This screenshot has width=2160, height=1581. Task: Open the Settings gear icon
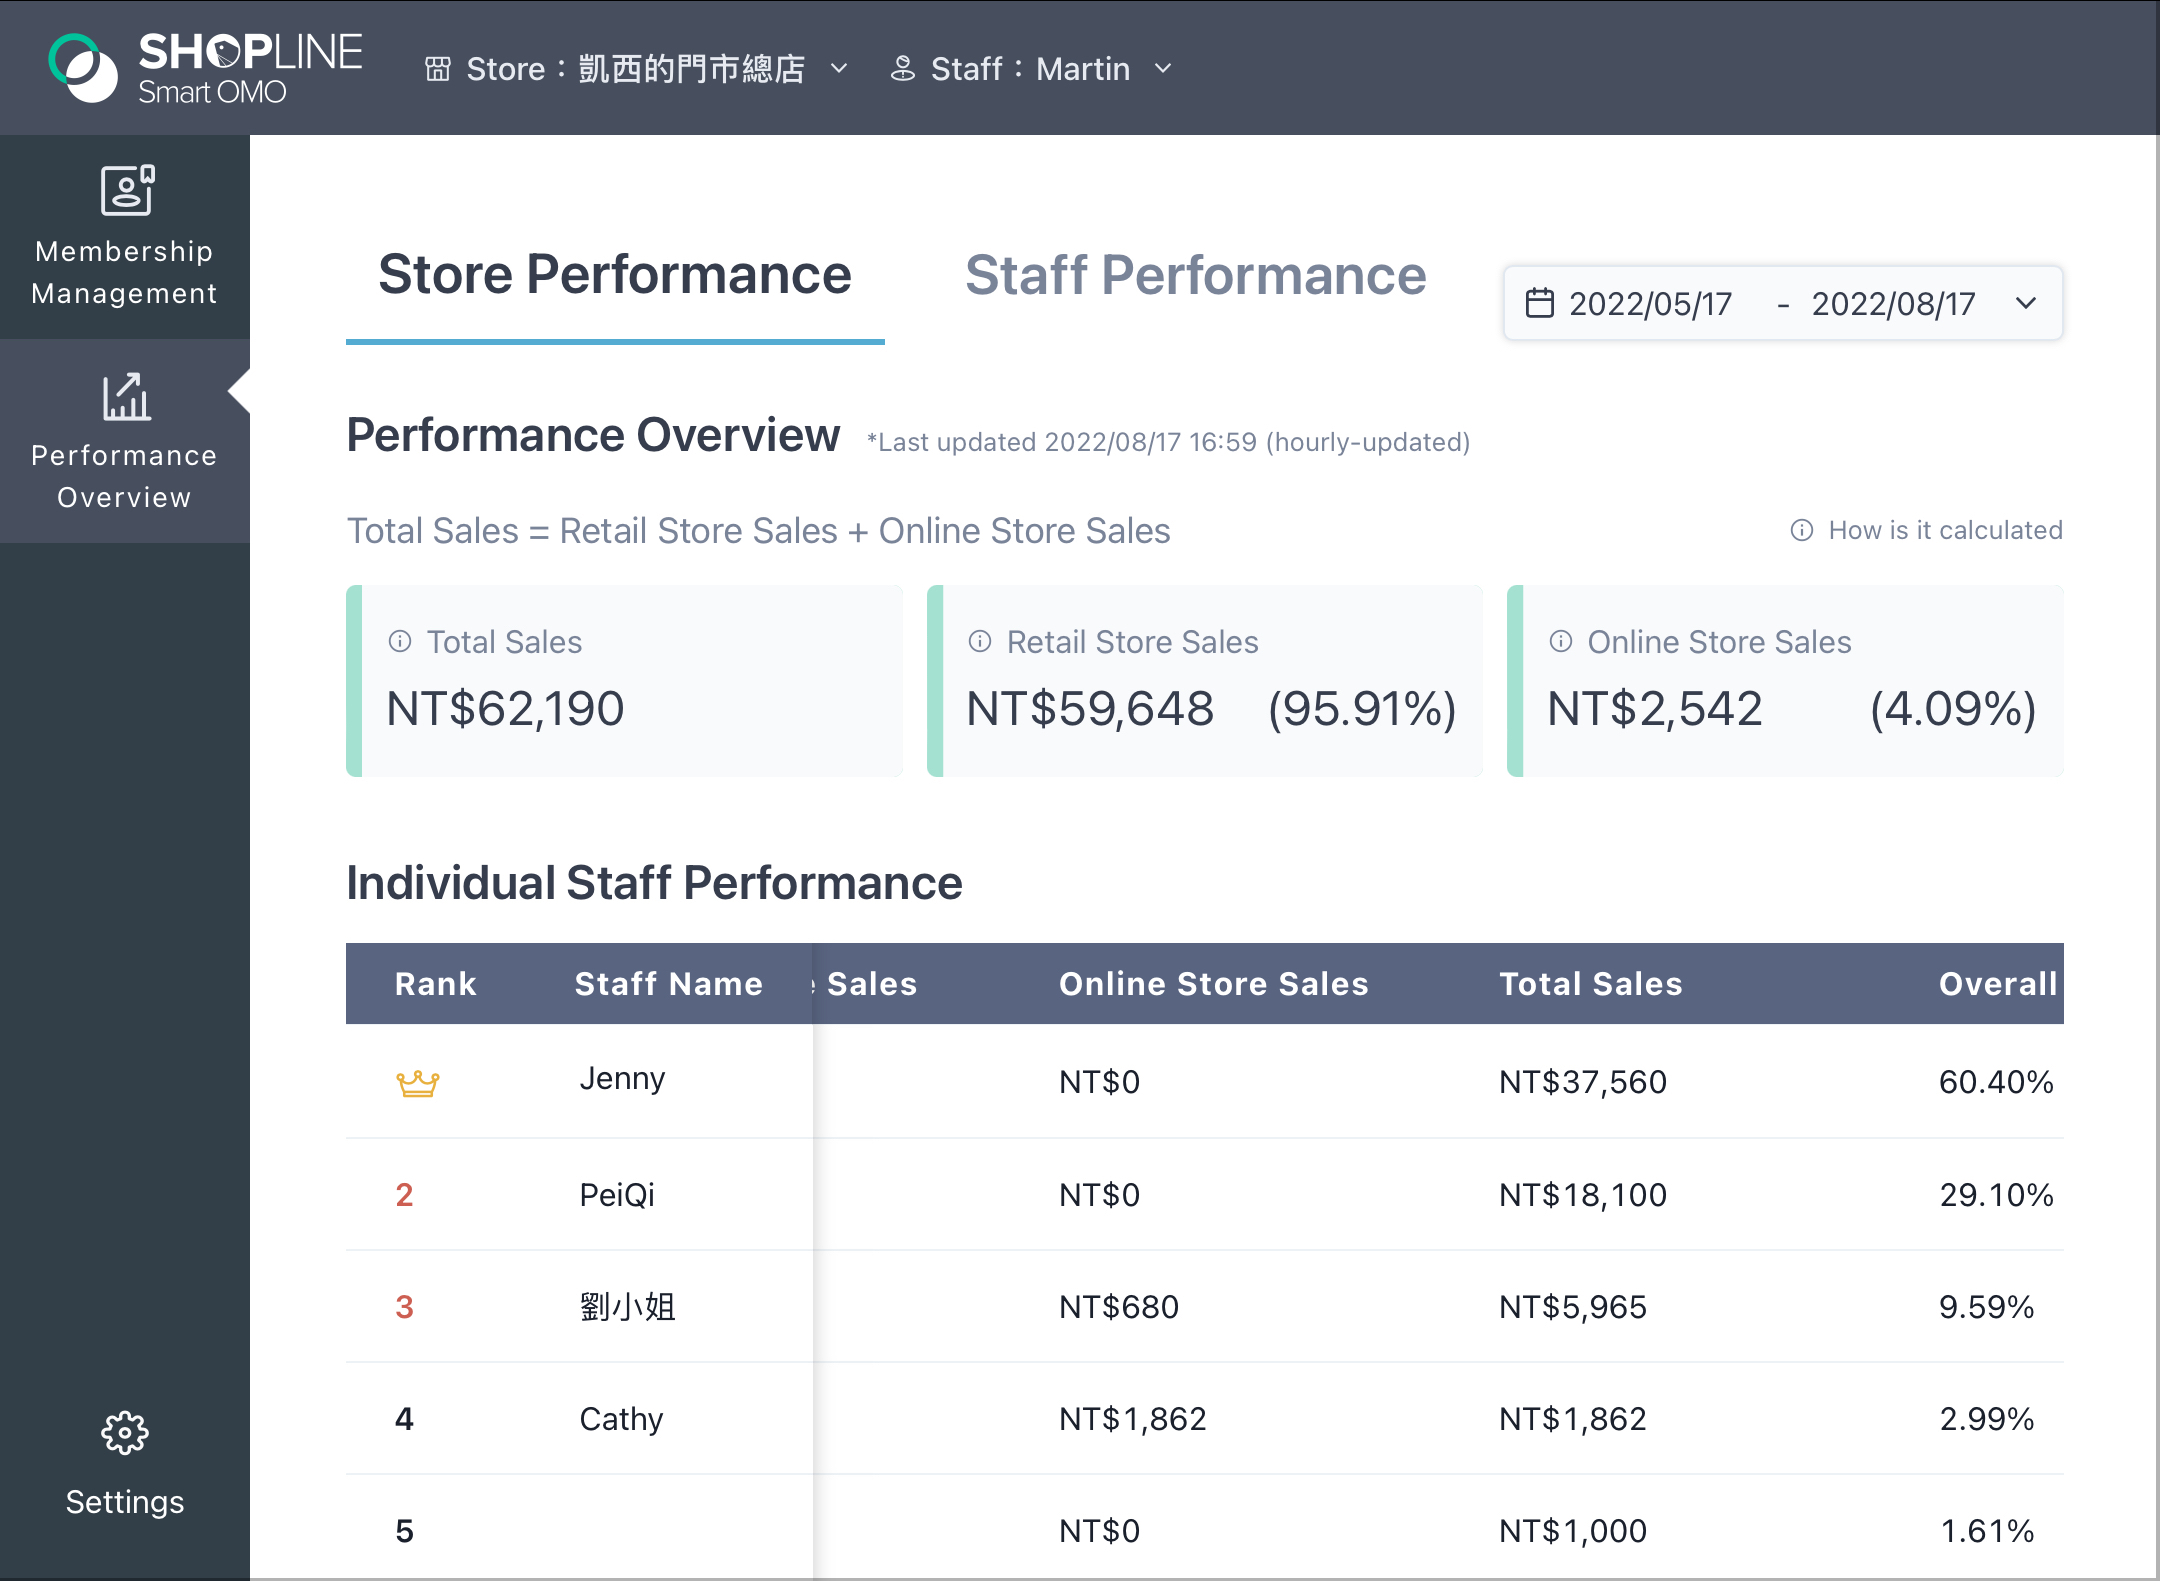tap(125, 1433)
